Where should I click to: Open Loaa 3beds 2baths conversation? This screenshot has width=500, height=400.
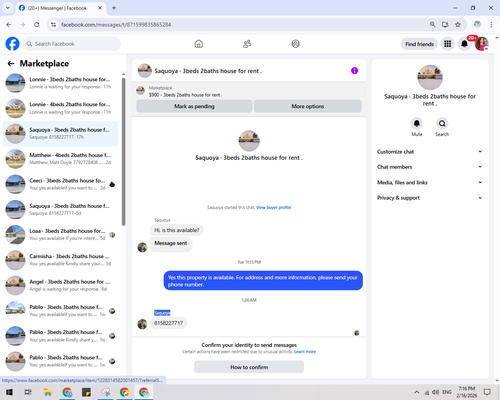pyautogui.click(x=60, y=234)
